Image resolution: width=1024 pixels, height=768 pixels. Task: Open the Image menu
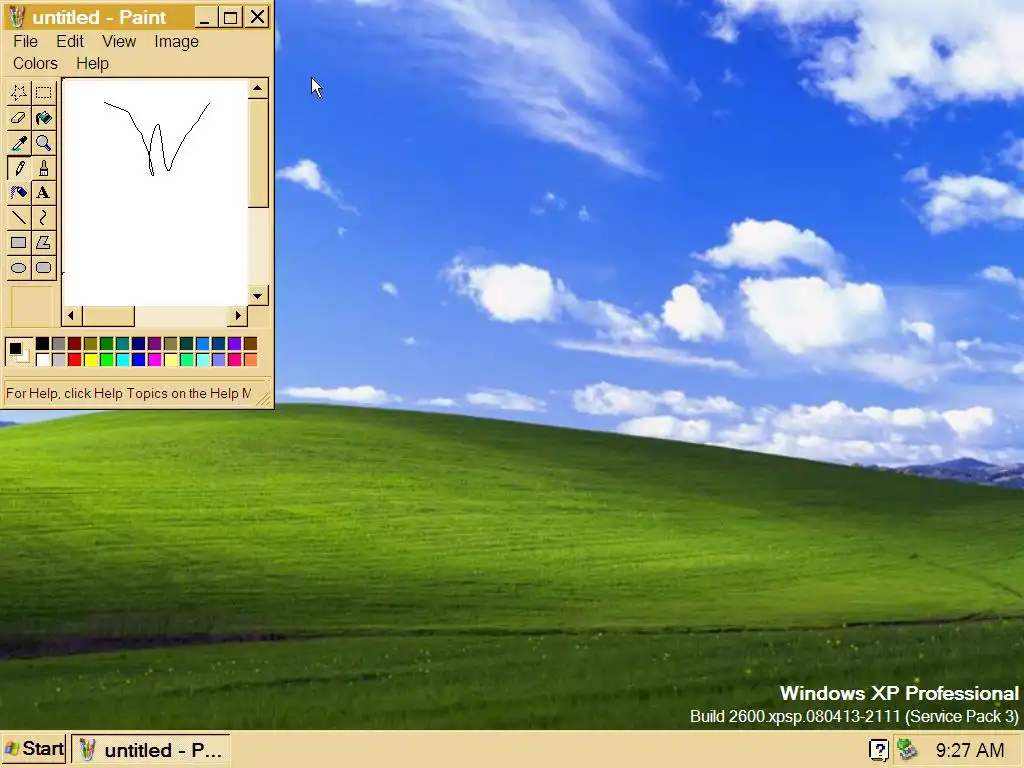pos(176,41)
